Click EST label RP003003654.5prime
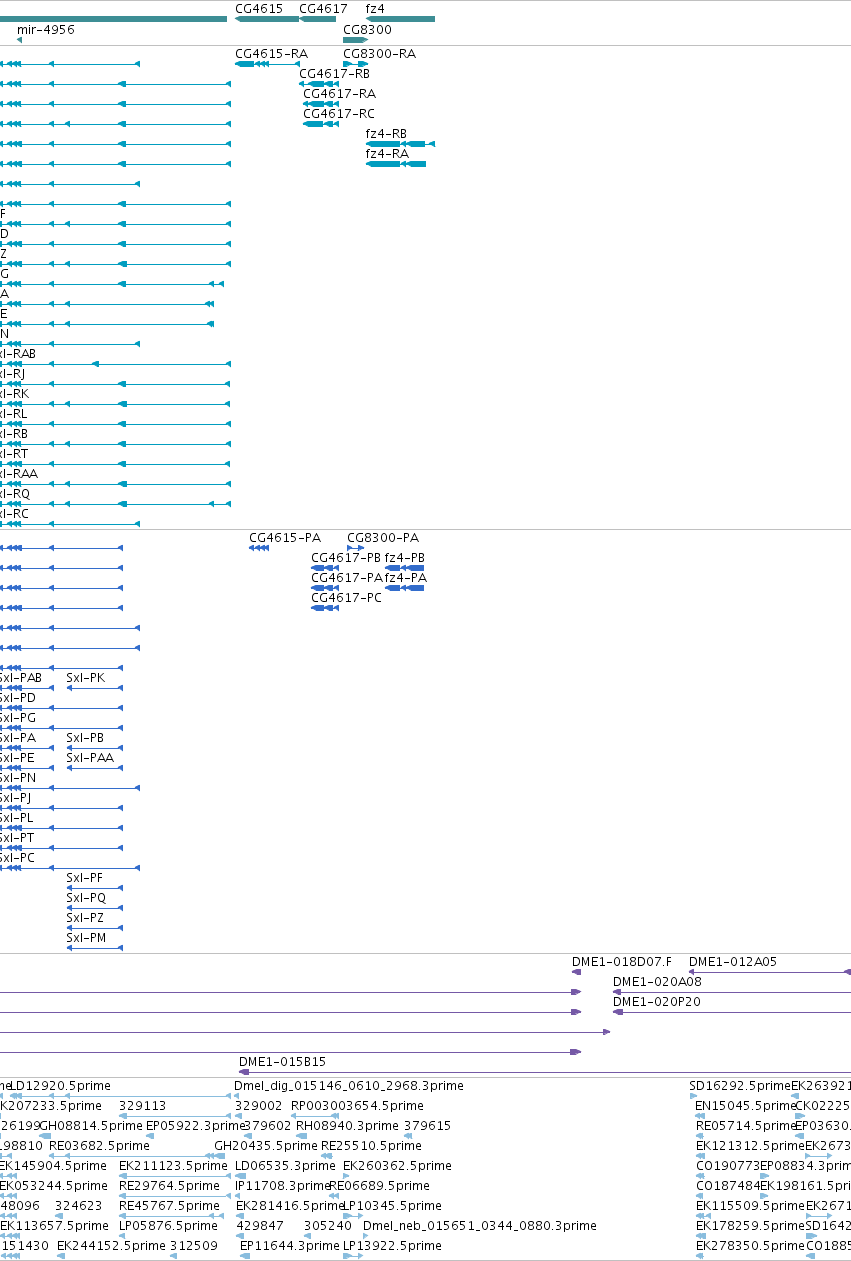Screen dimensions: 851x1261 tap(357, 1106)
